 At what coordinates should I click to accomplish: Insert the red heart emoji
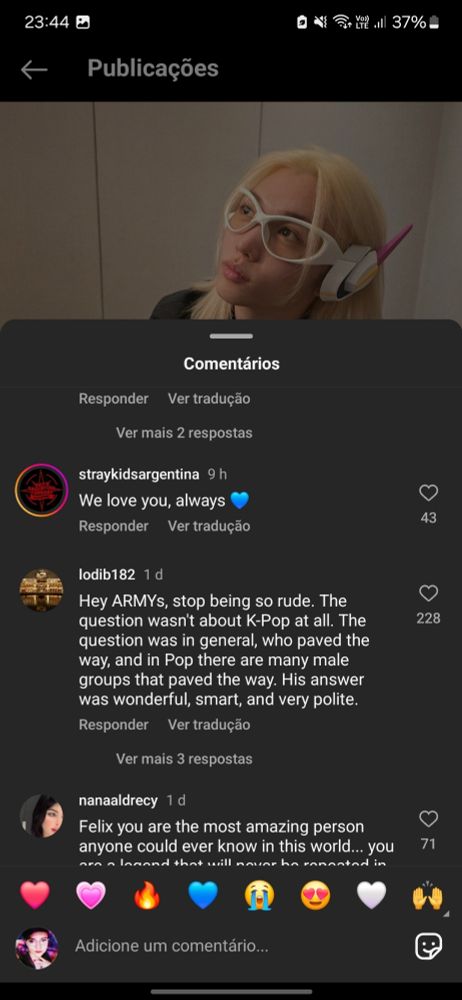[34, 895]
